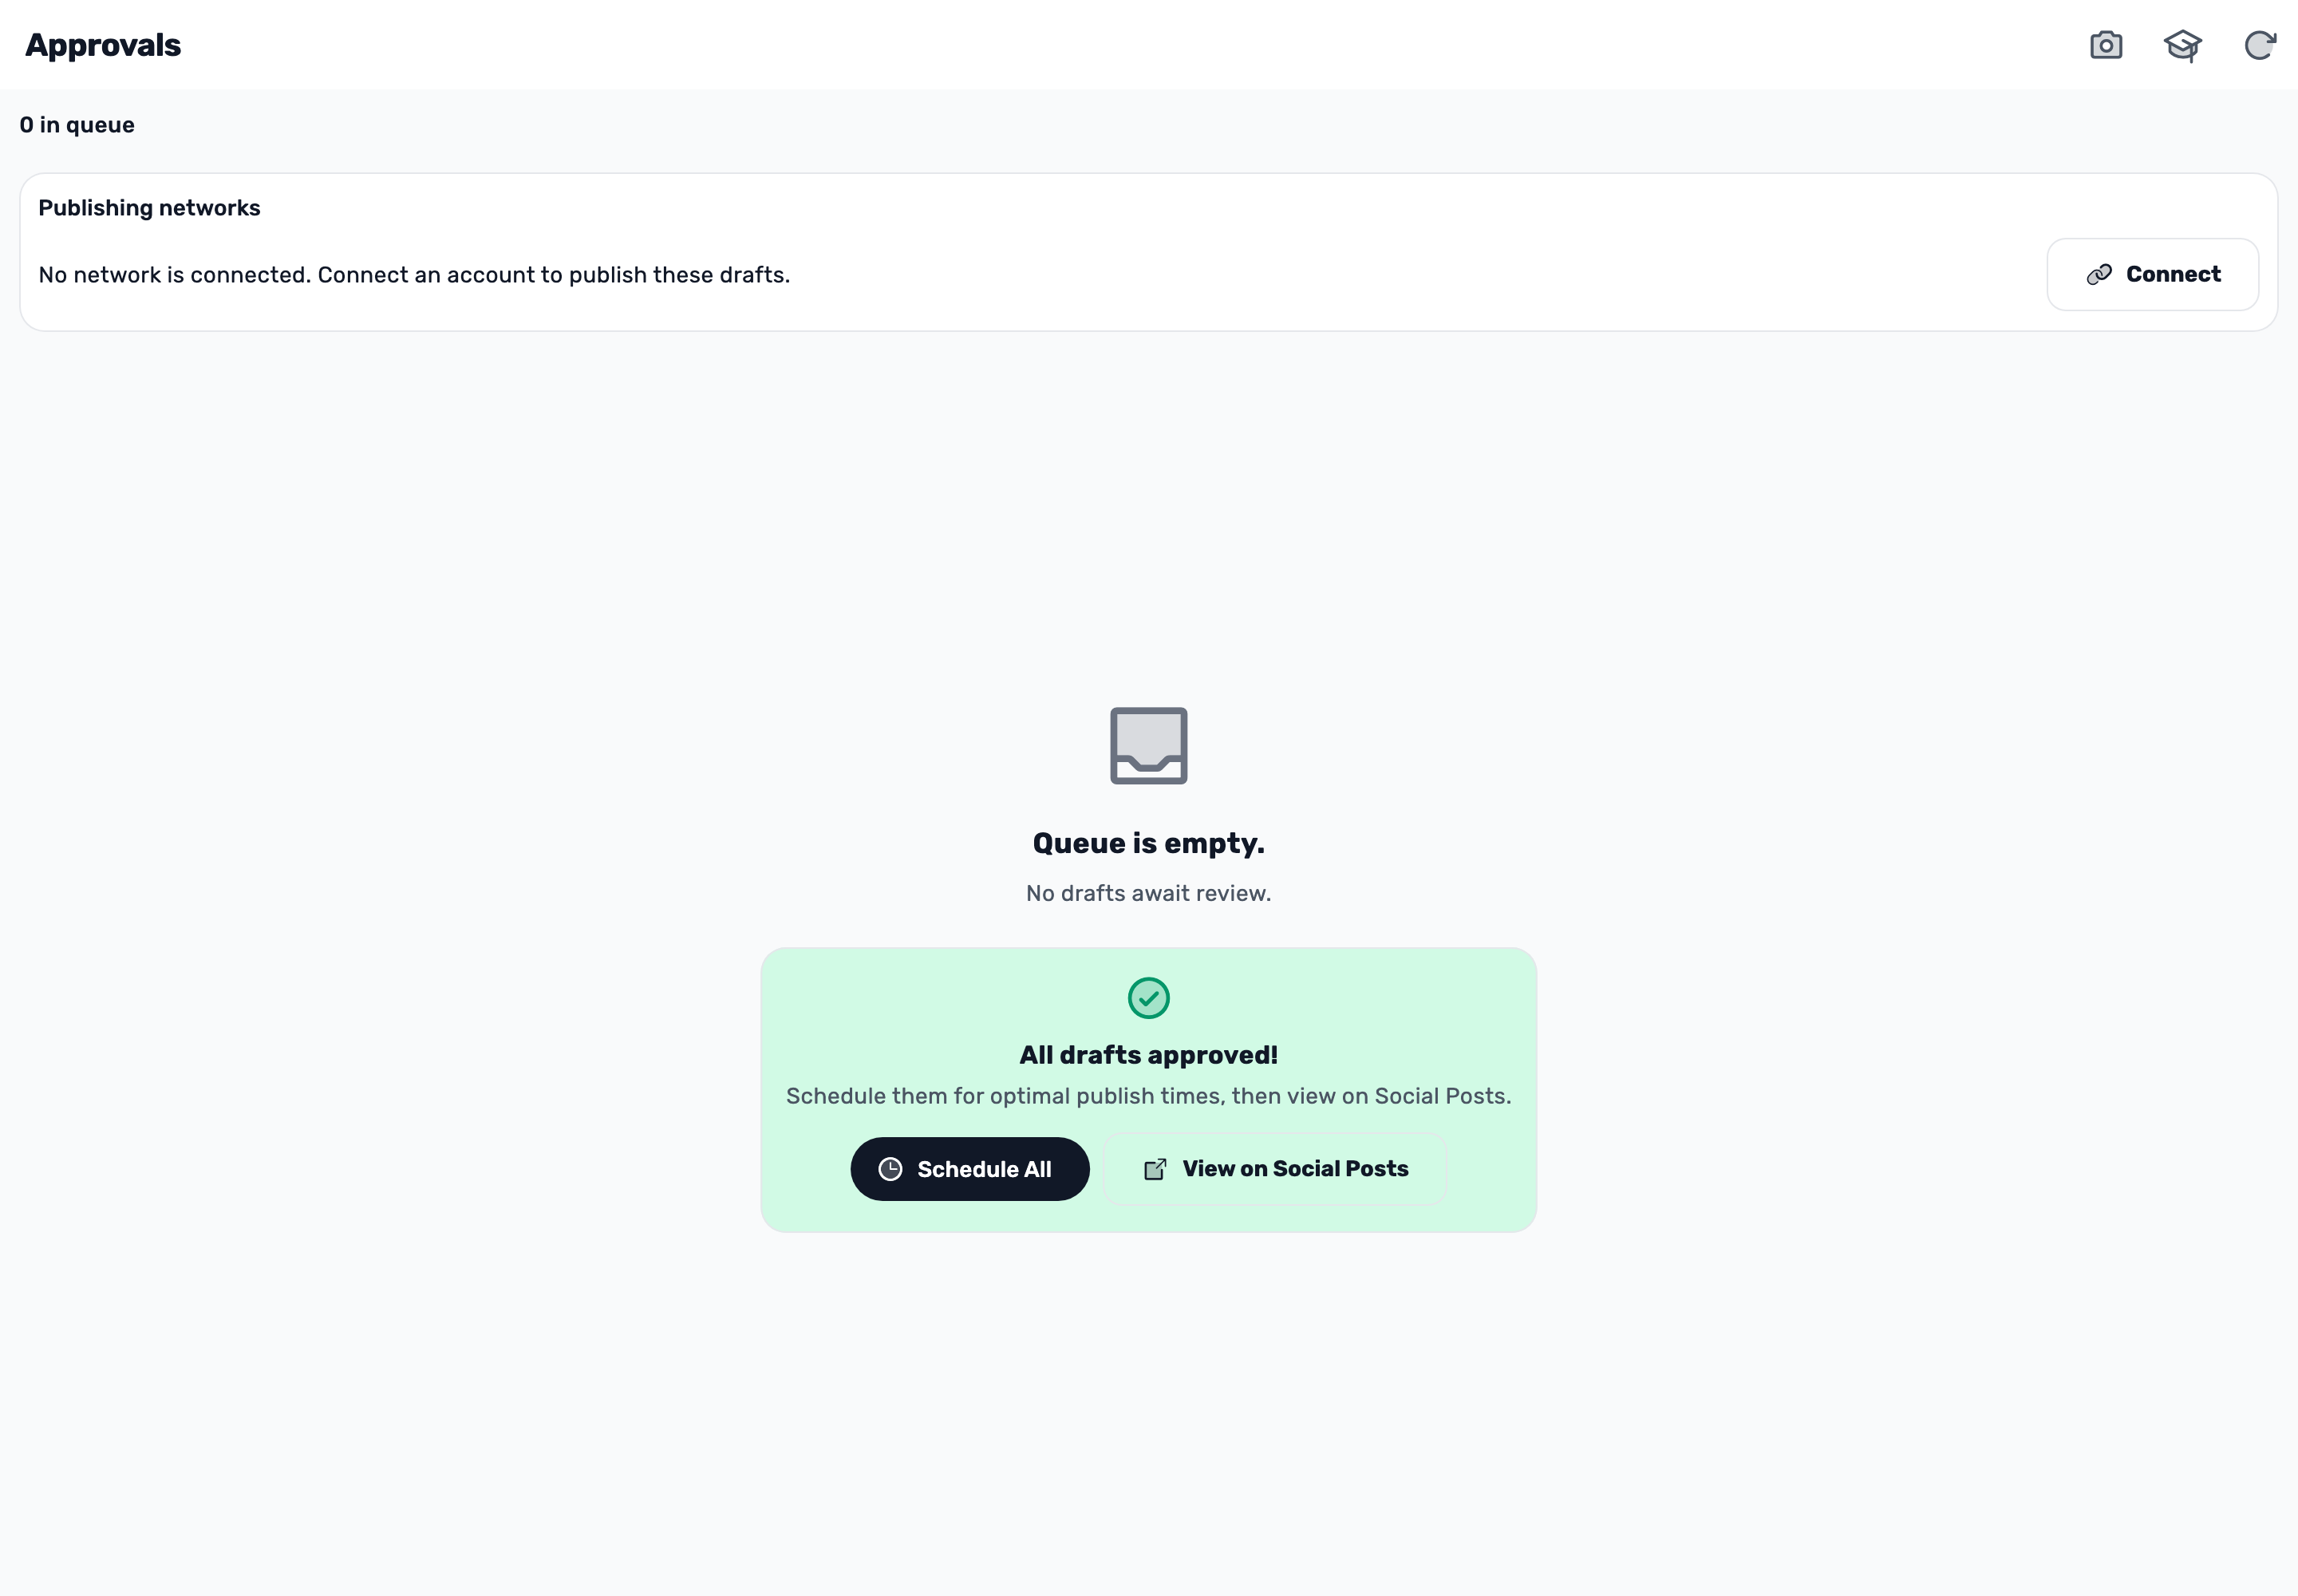Click the Schedule All button
This screenshot has height=1596, width=2298.
[969, 1168]
